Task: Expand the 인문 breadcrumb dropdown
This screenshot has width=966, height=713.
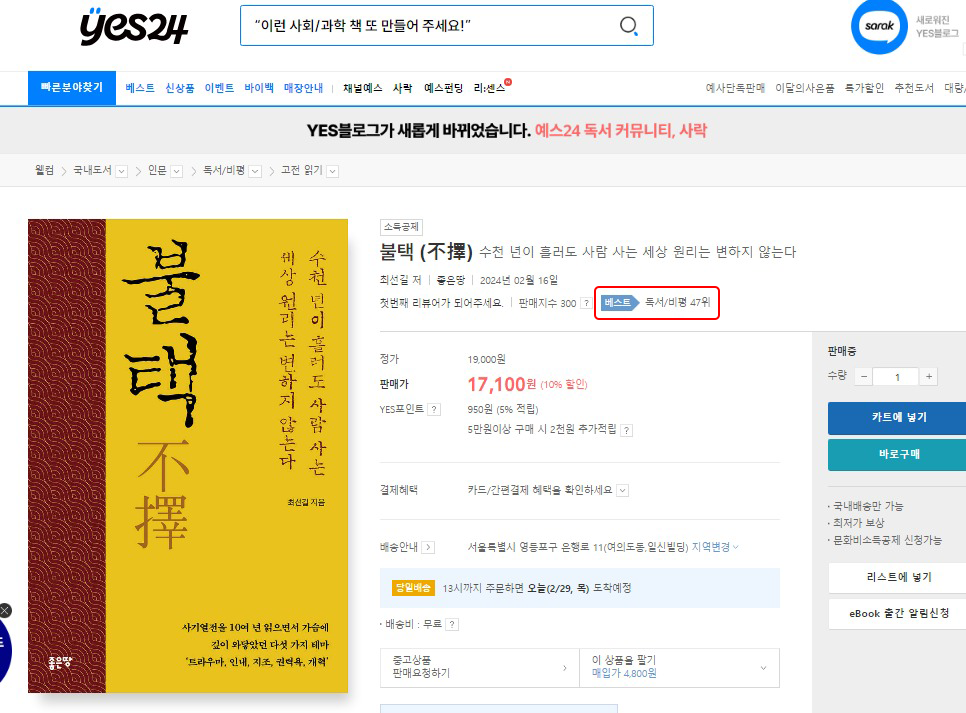Action: pyautogui.click(x=177, y=171)
